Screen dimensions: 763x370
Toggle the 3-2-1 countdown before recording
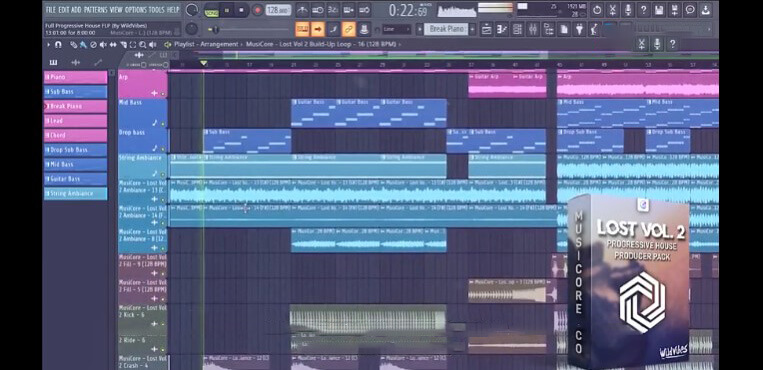[x=333, y=10]
